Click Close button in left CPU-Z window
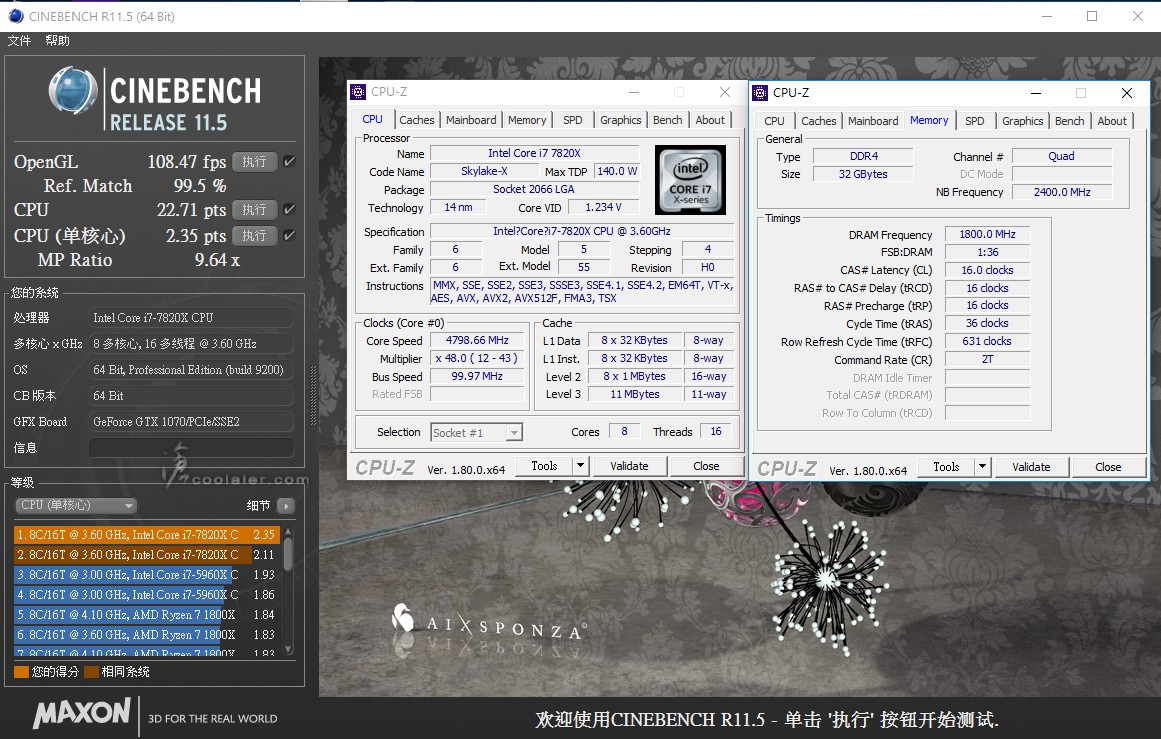This screenshot has width=1161, height=739. 706,466
